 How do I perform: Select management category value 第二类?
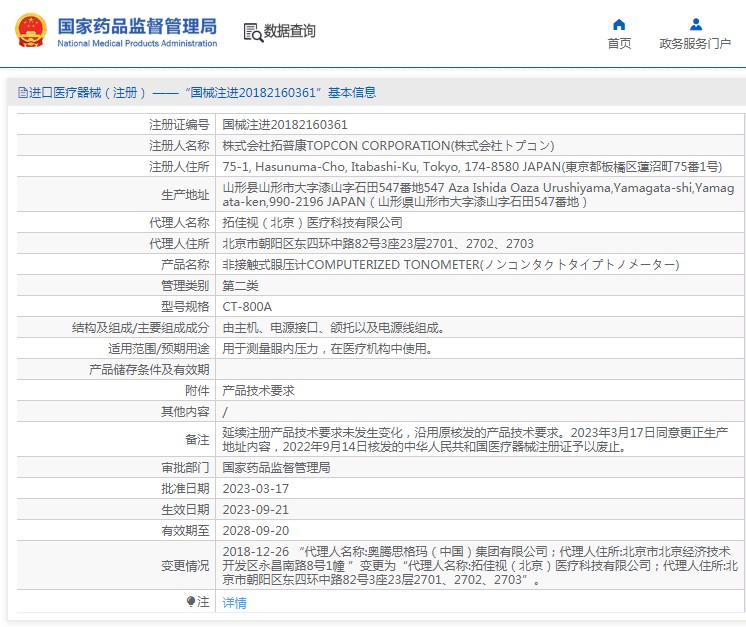tap(240, 285)
